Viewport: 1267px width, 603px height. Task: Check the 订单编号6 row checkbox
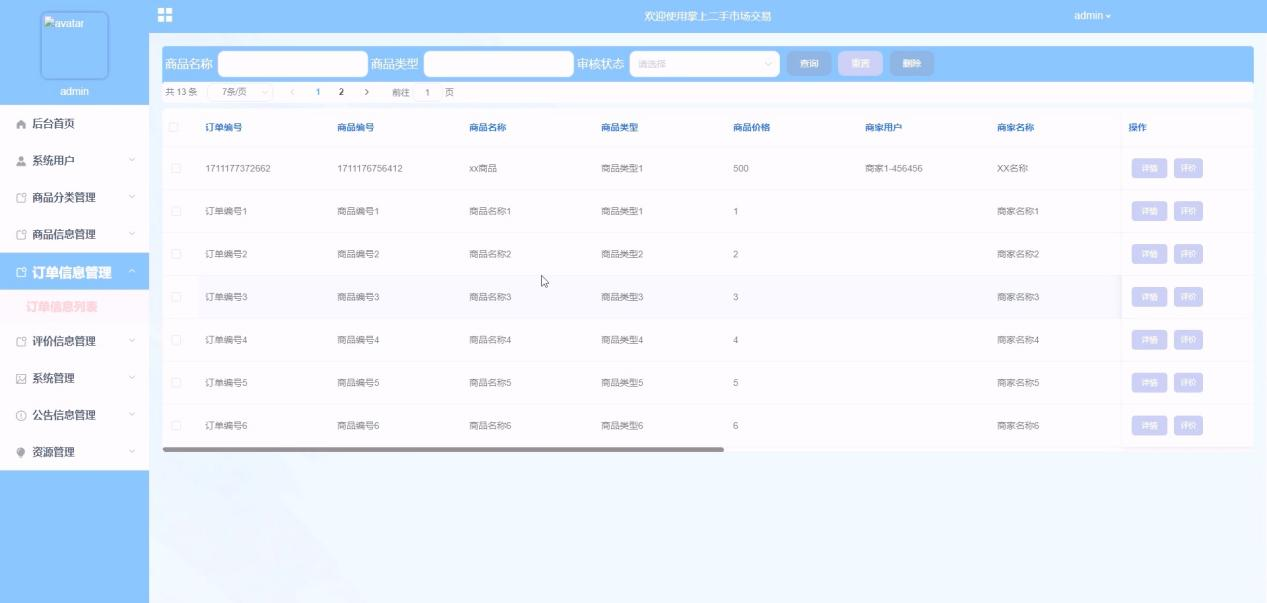click(x=176, y=427)
